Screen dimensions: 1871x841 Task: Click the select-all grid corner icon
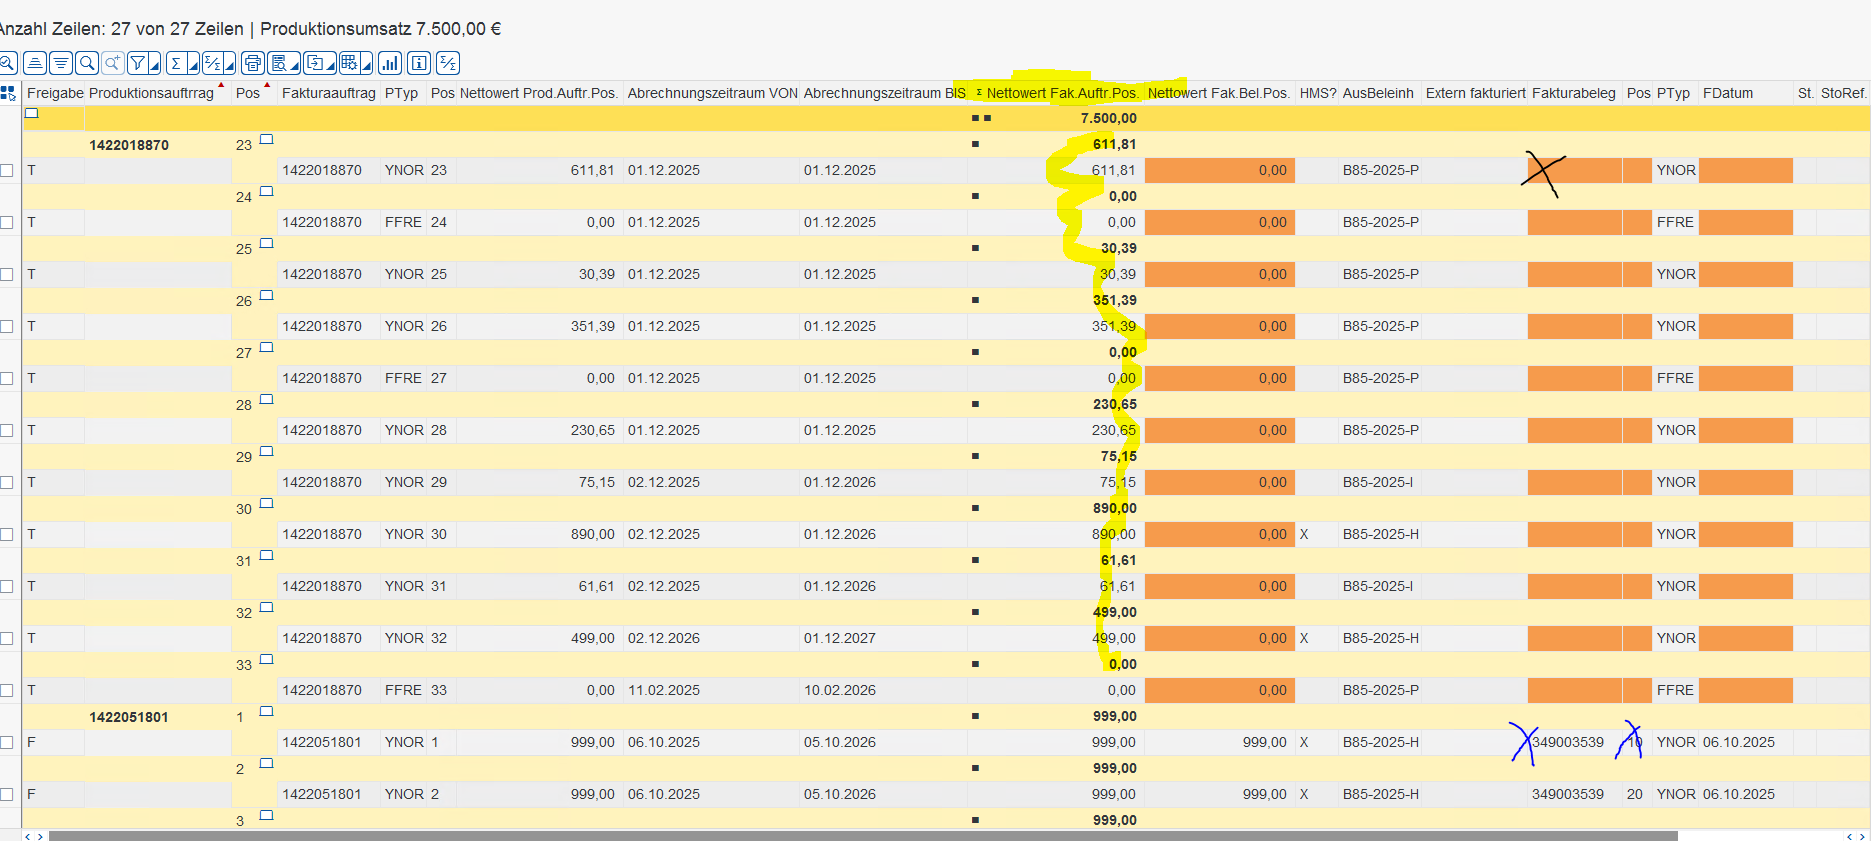point(9,93)
